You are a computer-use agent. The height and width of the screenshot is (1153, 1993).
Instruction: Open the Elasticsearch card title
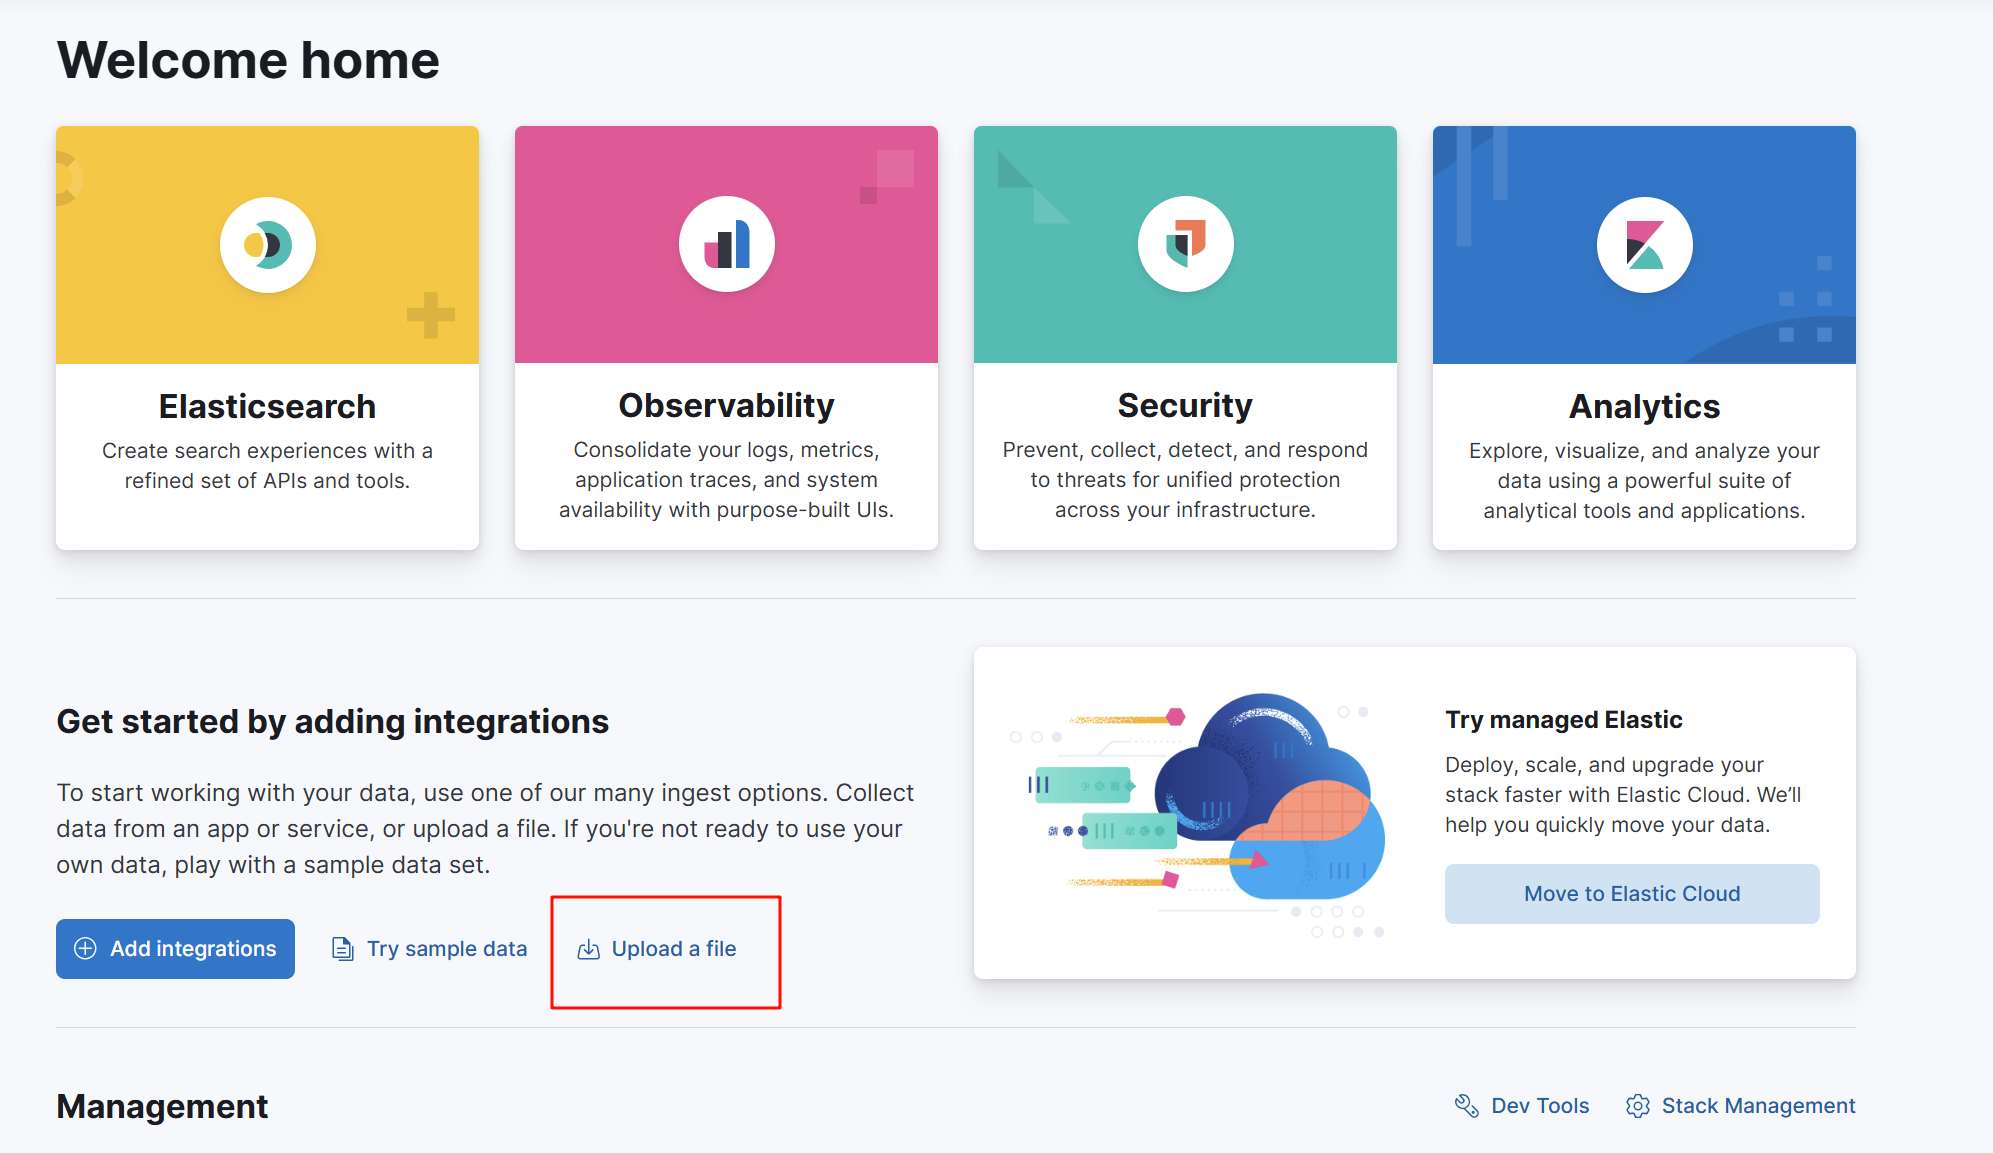coord(267,406)
